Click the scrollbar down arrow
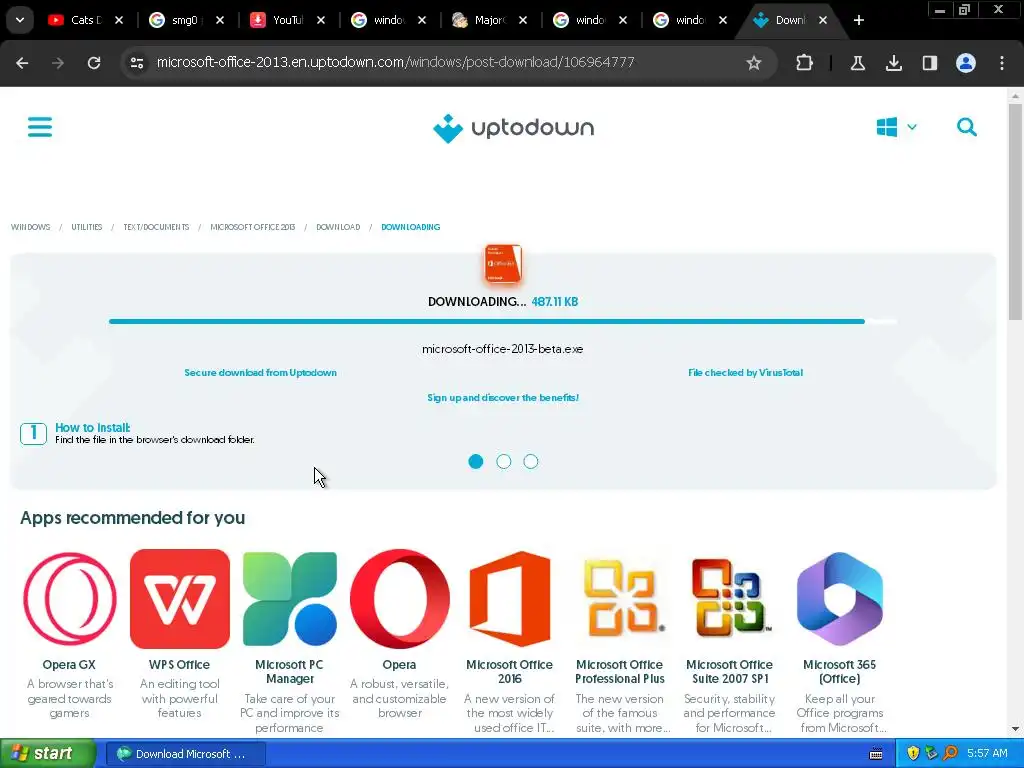The width and height of the screenshot is (1024, 768). click(1015, 729)
